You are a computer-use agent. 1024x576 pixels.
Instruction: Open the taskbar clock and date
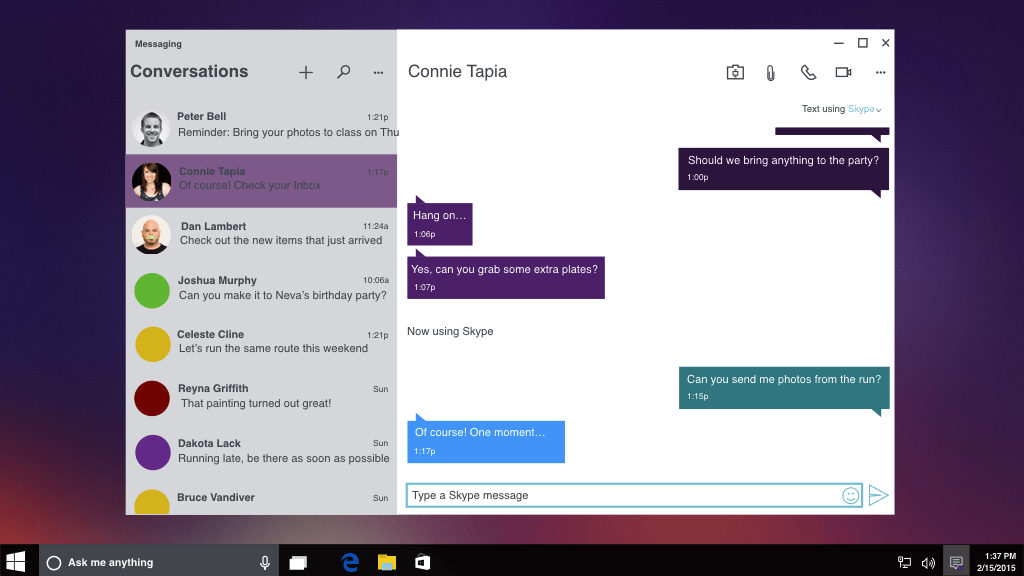996,562
